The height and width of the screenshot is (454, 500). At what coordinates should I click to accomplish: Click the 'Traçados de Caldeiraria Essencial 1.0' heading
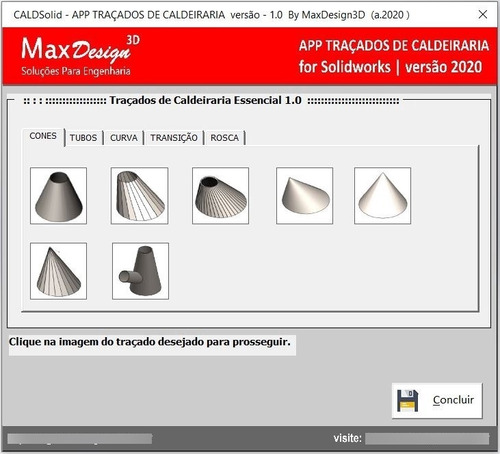pyautogui.click(x=205, y=100)
